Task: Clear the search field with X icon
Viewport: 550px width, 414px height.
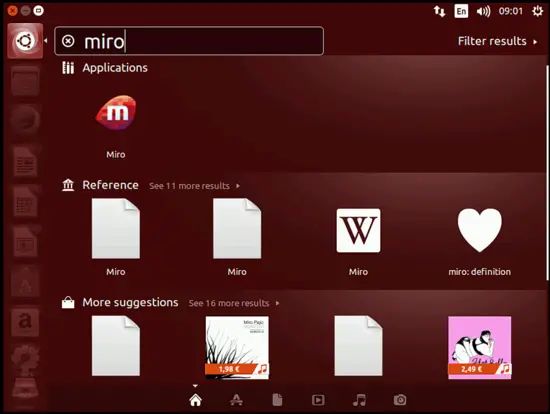Action: point(68,41)
